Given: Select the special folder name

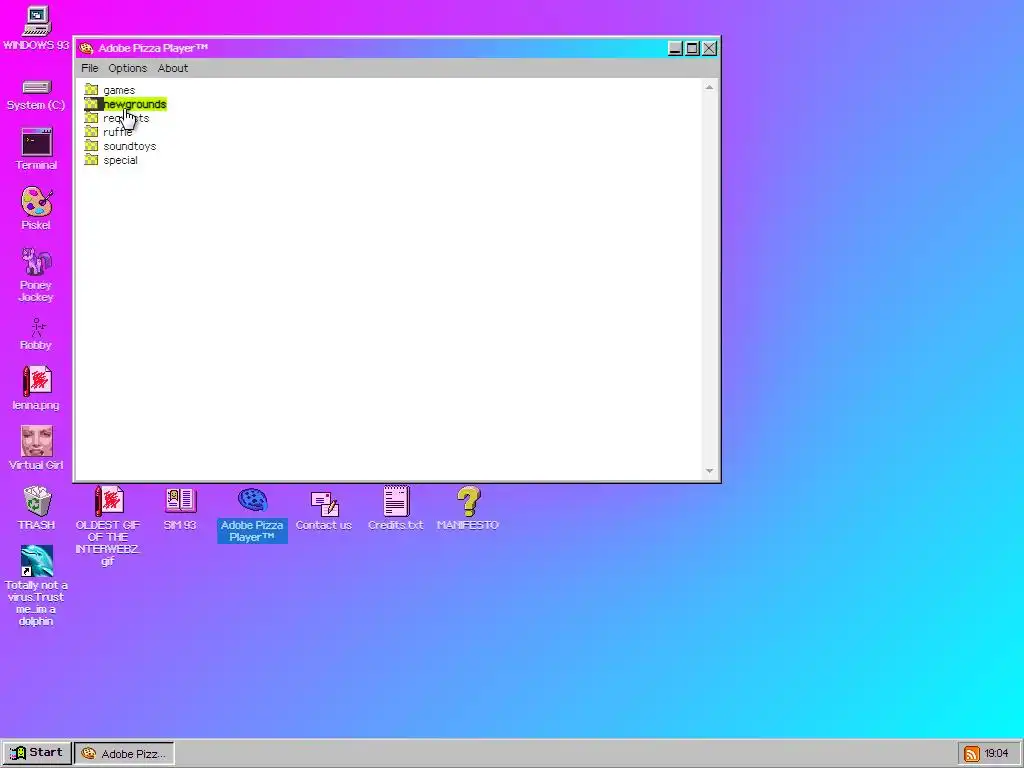Looking at the screenshot, I should (120, 160).
